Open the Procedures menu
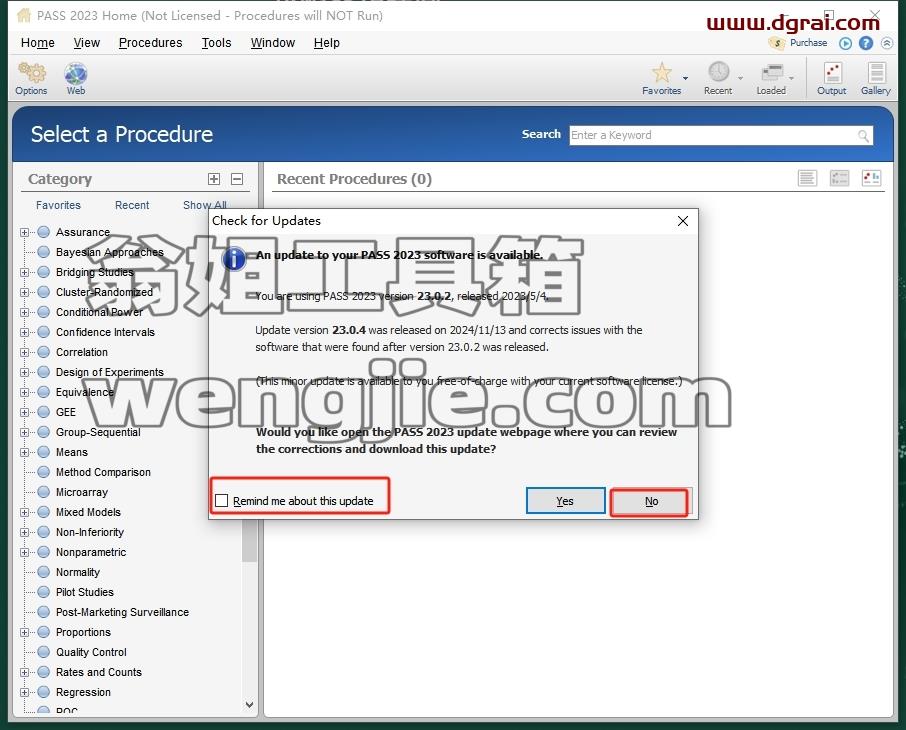The width and height of the screenshot is (906, 730). point(150,43)
